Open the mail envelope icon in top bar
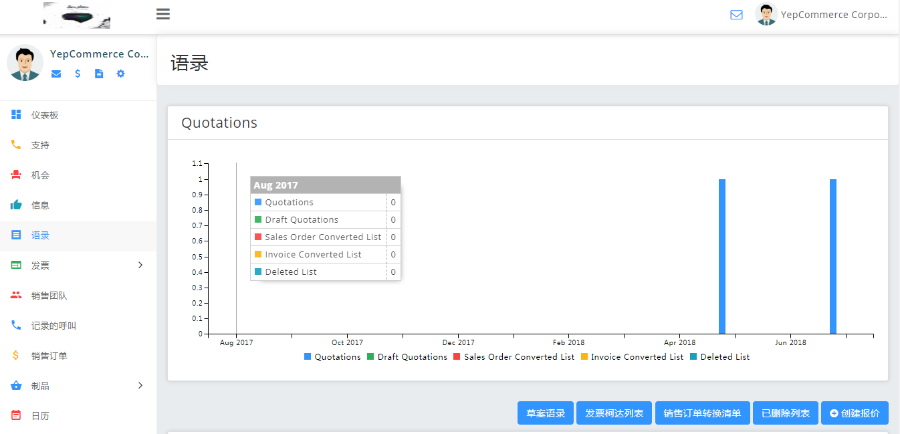The height and width of the screenshot is (434, 900). 737,15
